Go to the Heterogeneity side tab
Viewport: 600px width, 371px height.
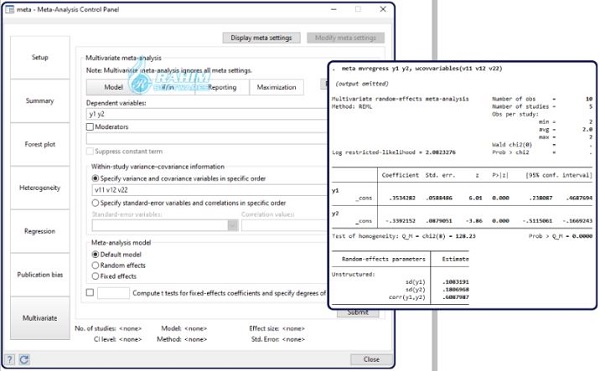[40, 188]
